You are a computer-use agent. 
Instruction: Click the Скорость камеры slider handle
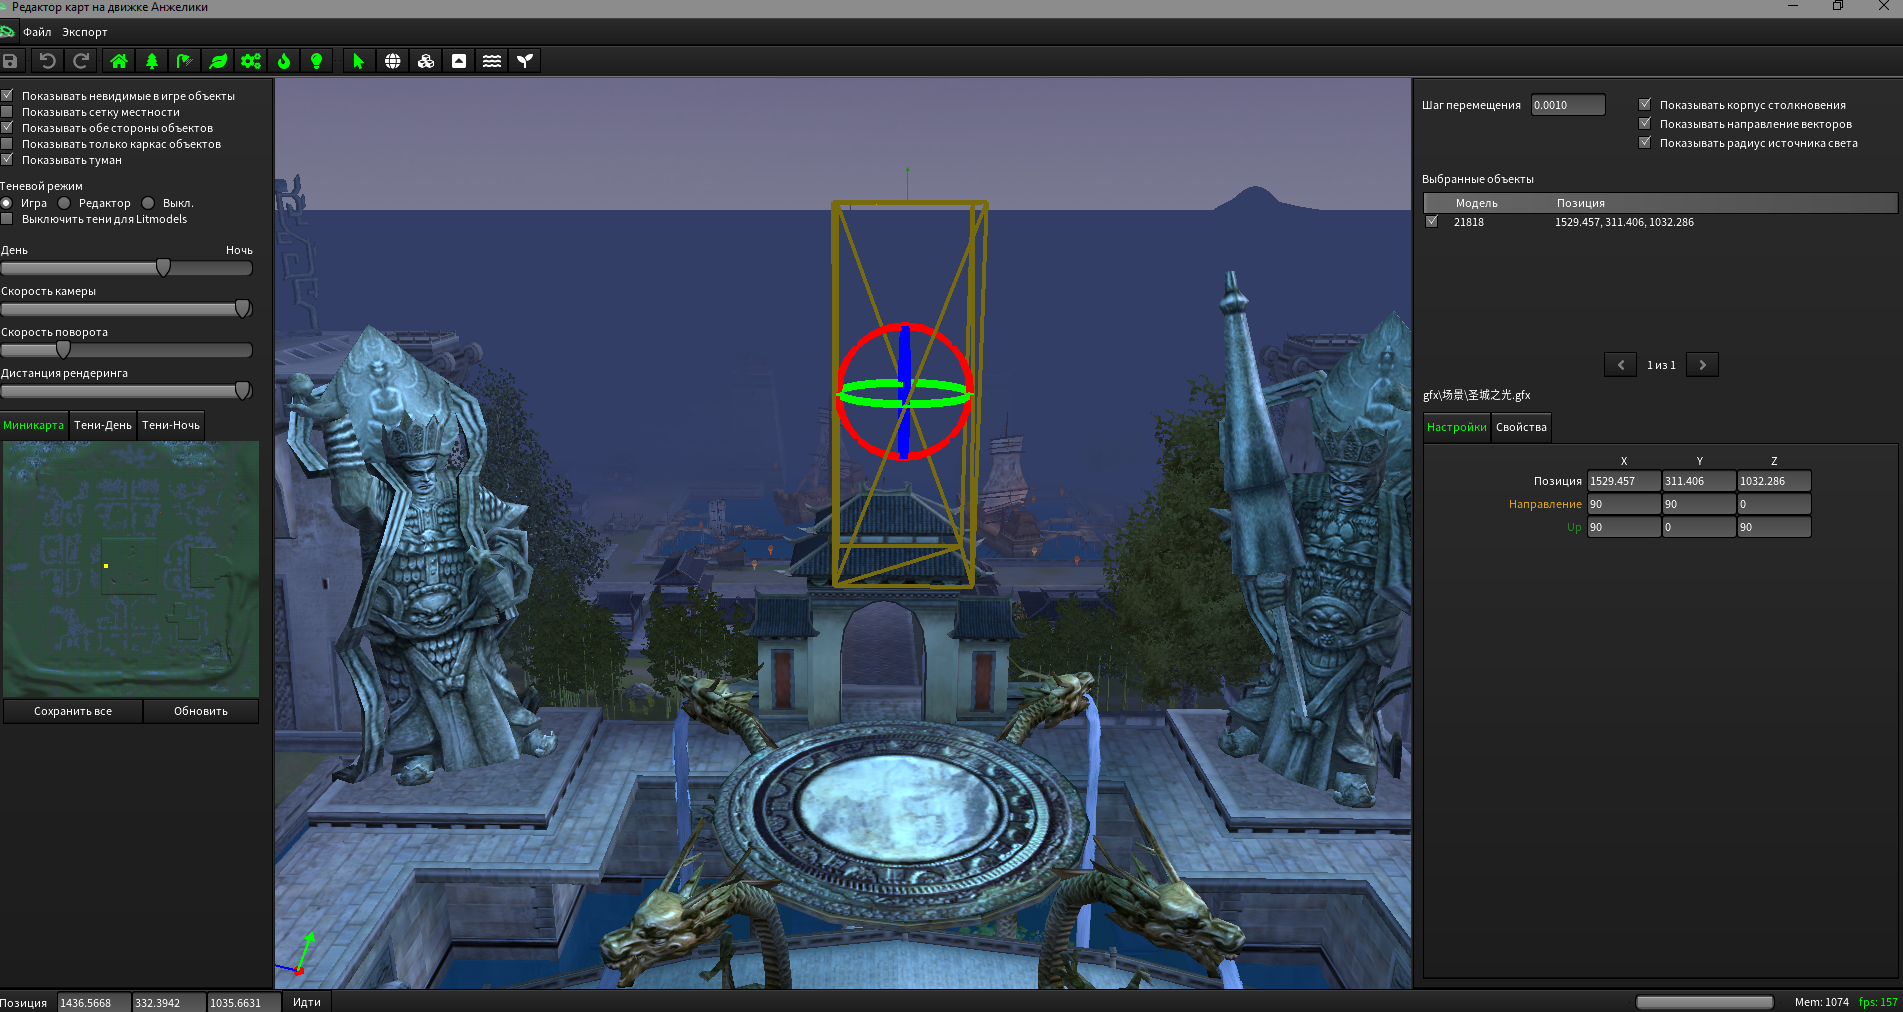tap(242, 308)
